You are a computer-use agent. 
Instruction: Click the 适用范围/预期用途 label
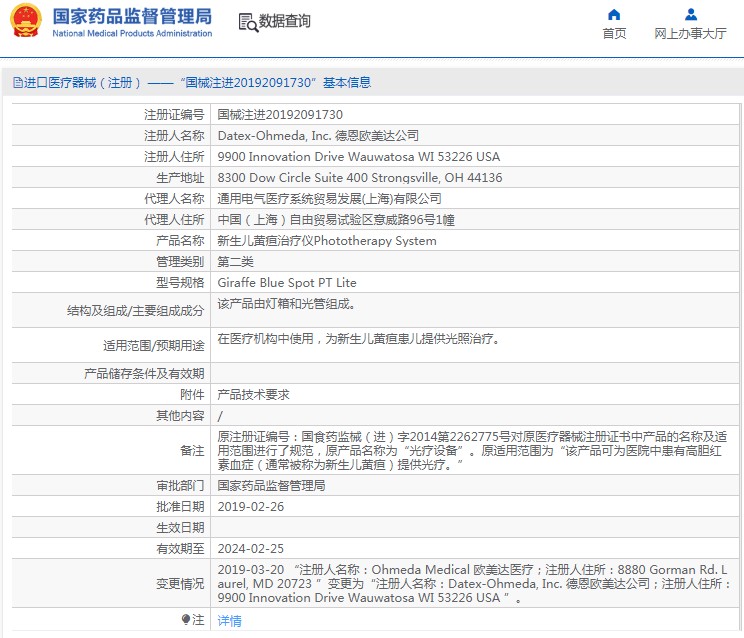click(x=153, y=346)
